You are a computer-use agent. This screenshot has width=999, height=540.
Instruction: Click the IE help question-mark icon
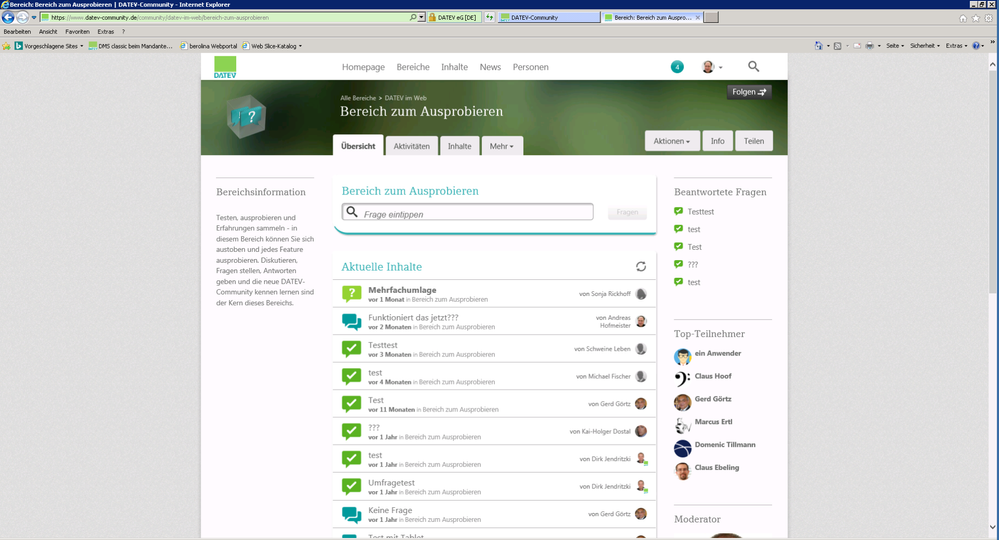click(x=976, y=46)
